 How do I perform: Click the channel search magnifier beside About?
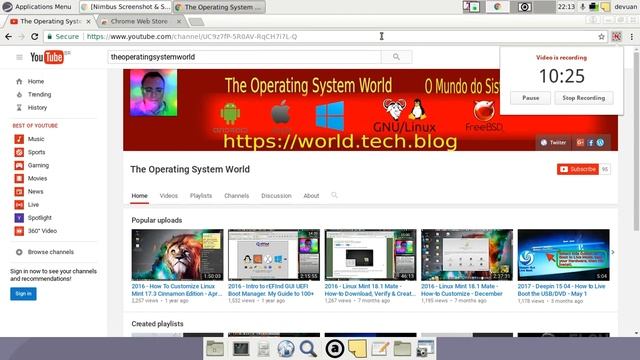(334, 195)
